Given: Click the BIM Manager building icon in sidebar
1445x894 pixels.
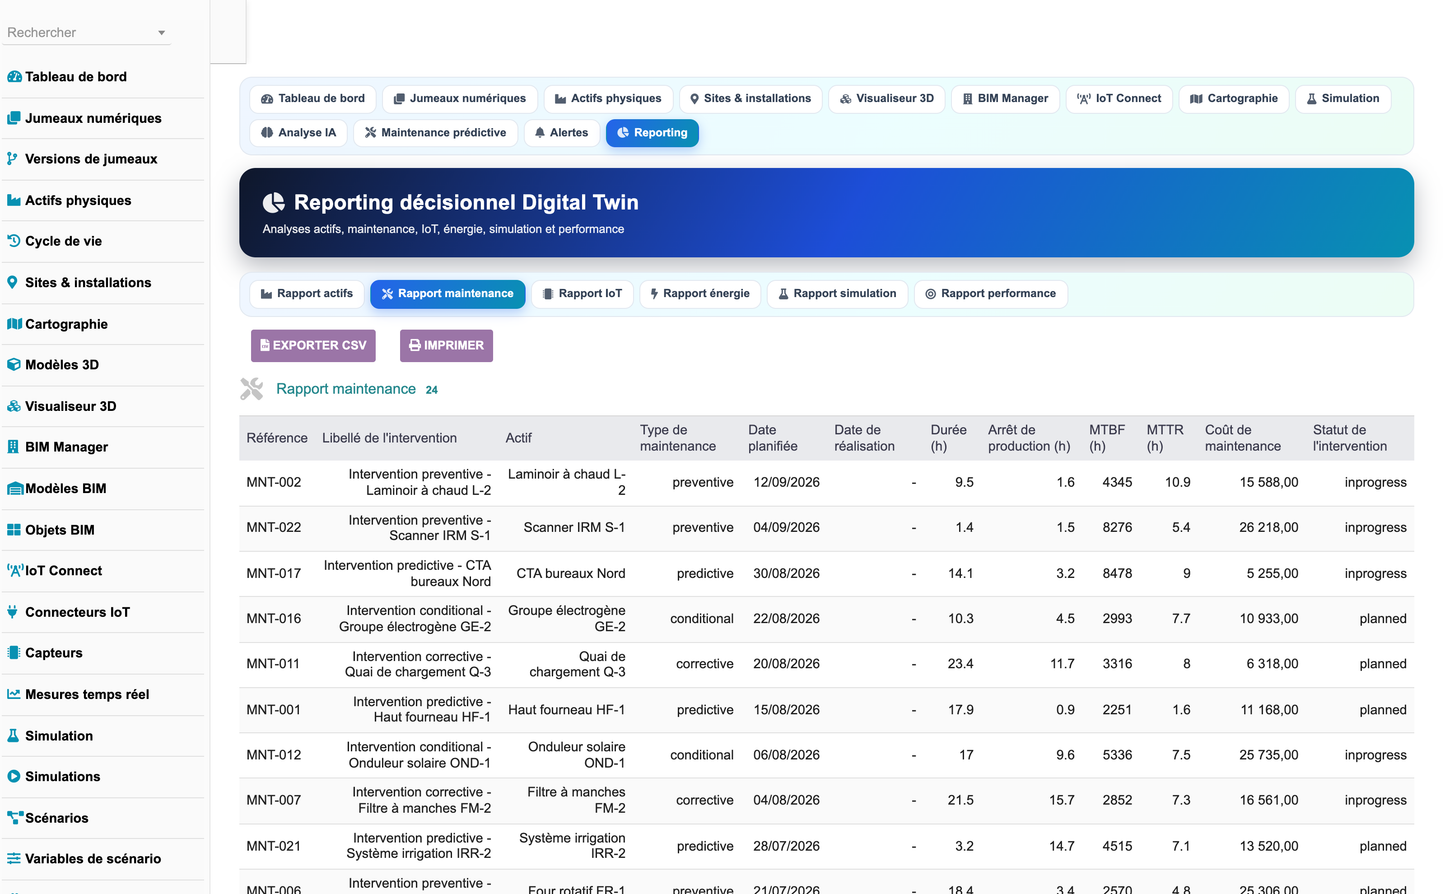Looking at the screenshot, I should click(x=13, y=447).
